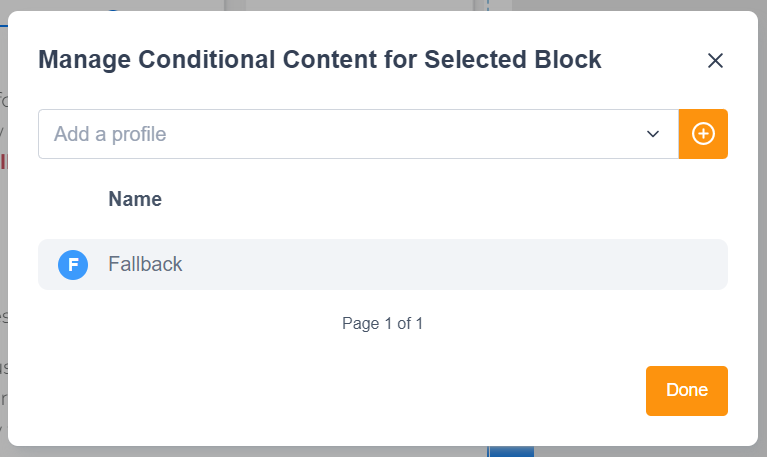Click the blue F avatar icon
The width and height of the screenshot is (767, 457).
[73, 265]
